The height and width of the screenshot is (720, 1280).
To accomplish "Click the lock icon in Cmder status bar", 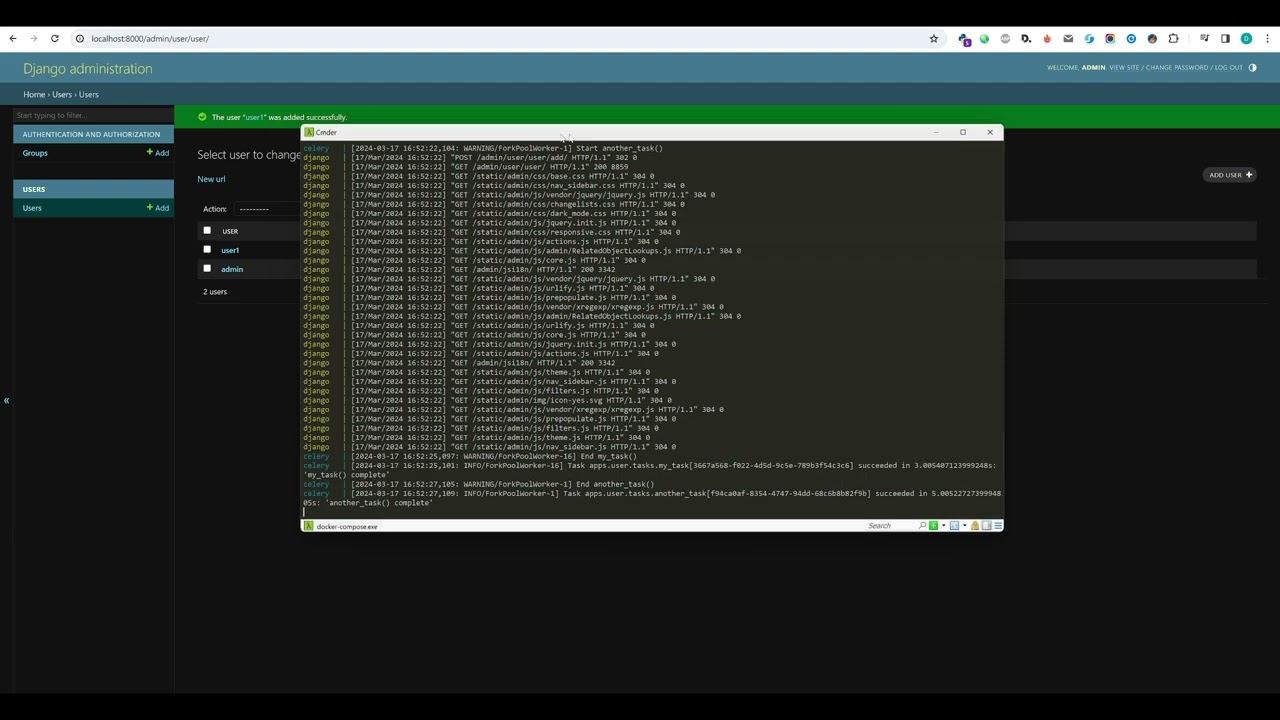I will 975,526.
